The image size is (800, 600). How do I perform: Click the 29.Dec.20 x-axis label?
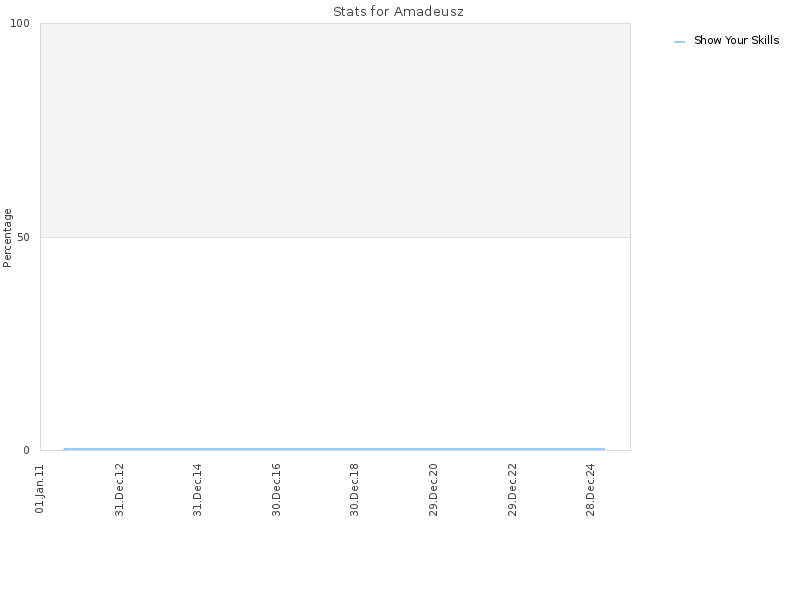[433, 489]
